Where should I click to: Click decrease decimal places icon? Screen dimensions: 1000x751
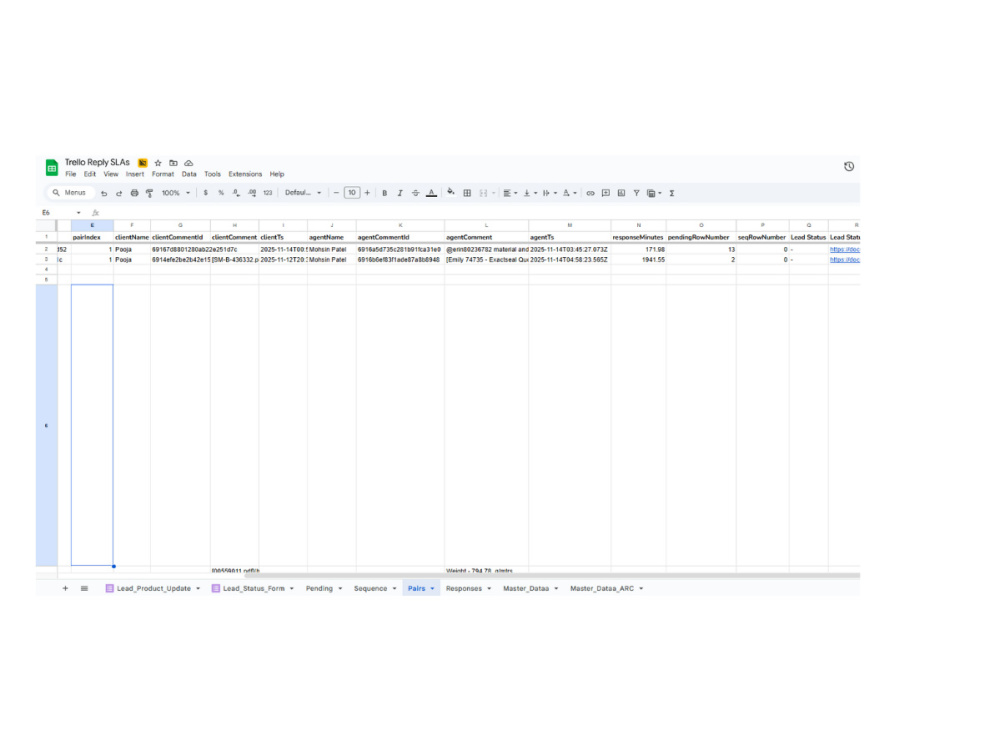point(236,193)
